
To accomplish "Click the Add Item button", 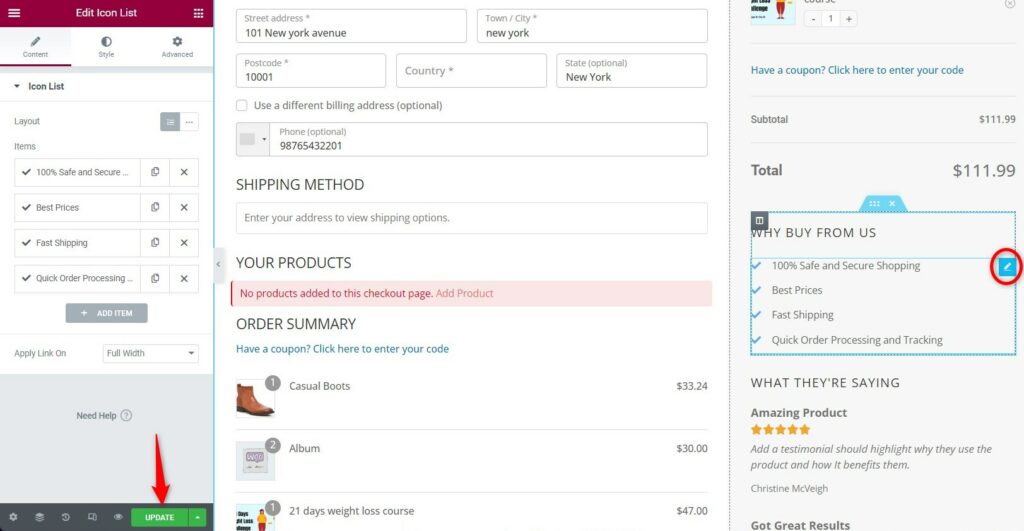I will 106,314.
